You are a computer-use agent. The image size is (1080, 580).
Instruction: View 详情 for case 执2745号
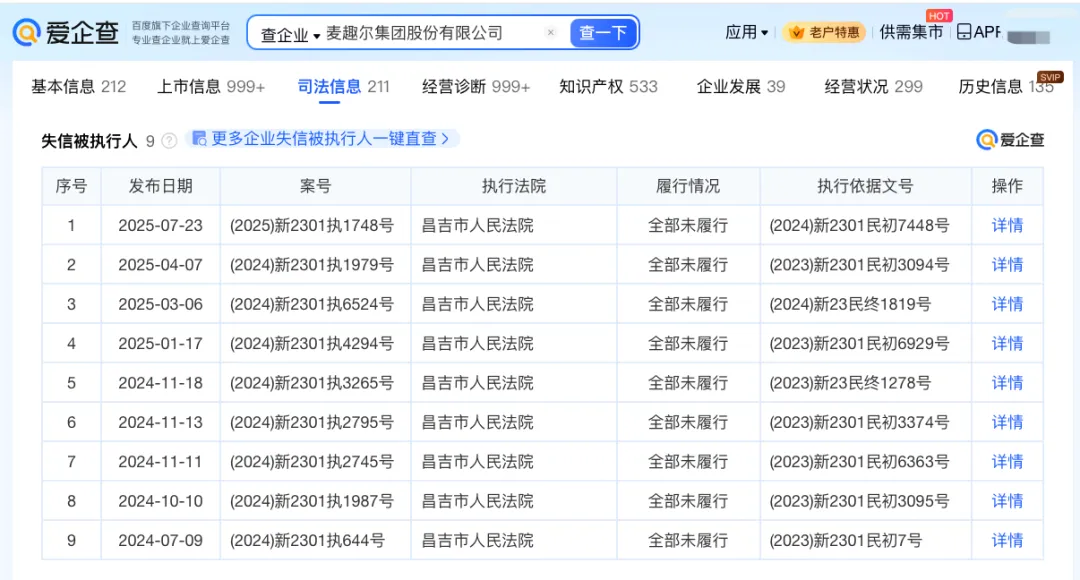pyautogui.click(x=1007, y=462)
